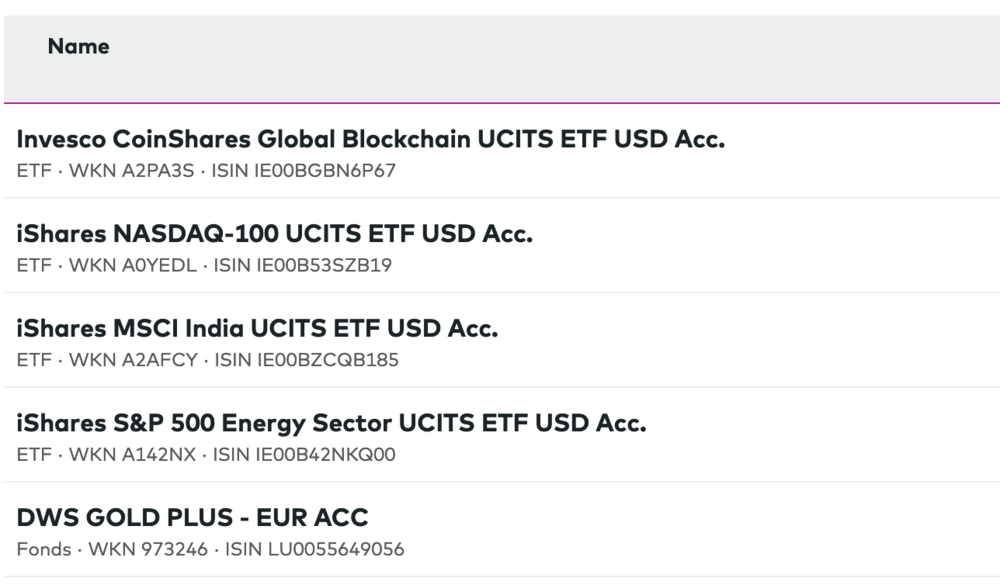Select iShares MSCI India UCITS ETF
Screen dimensions: 1000x585
pyautogui.click(x=257, y=329)
